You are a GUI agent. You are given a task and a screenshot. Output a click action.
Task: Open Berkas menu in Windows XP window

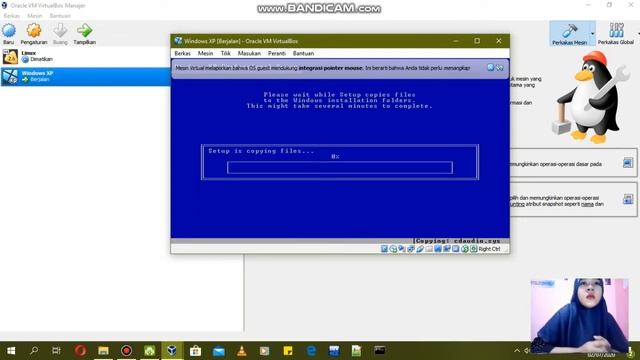[x=182, y=53]
